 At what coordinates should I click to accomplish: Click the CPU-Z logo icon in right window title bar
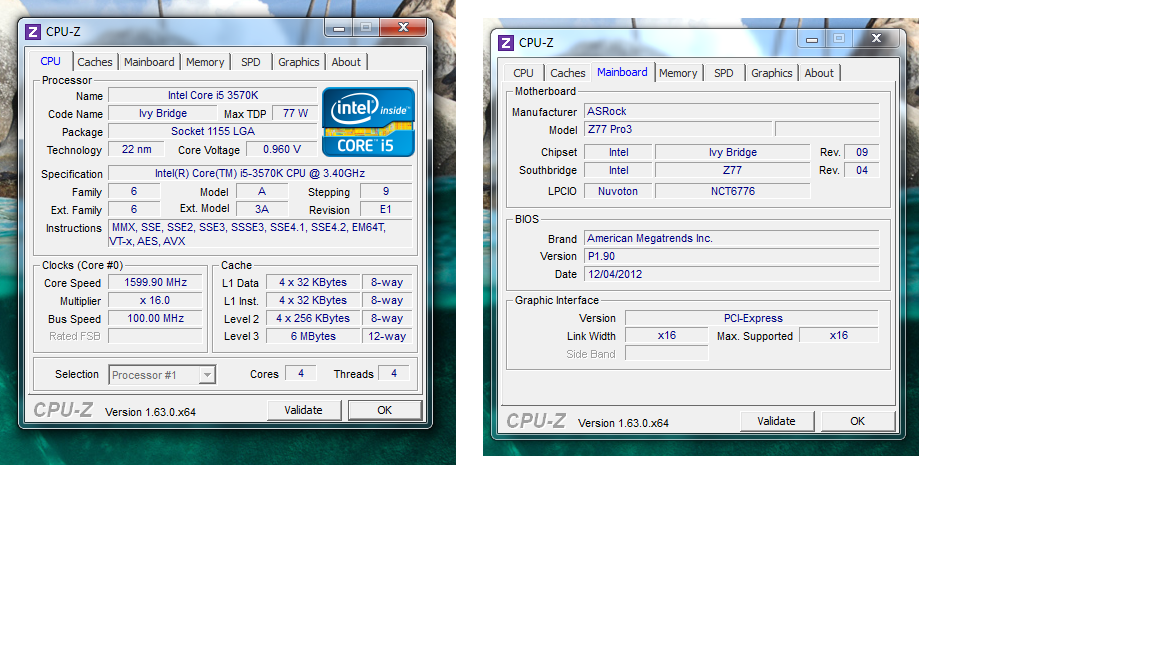(505, 43)
